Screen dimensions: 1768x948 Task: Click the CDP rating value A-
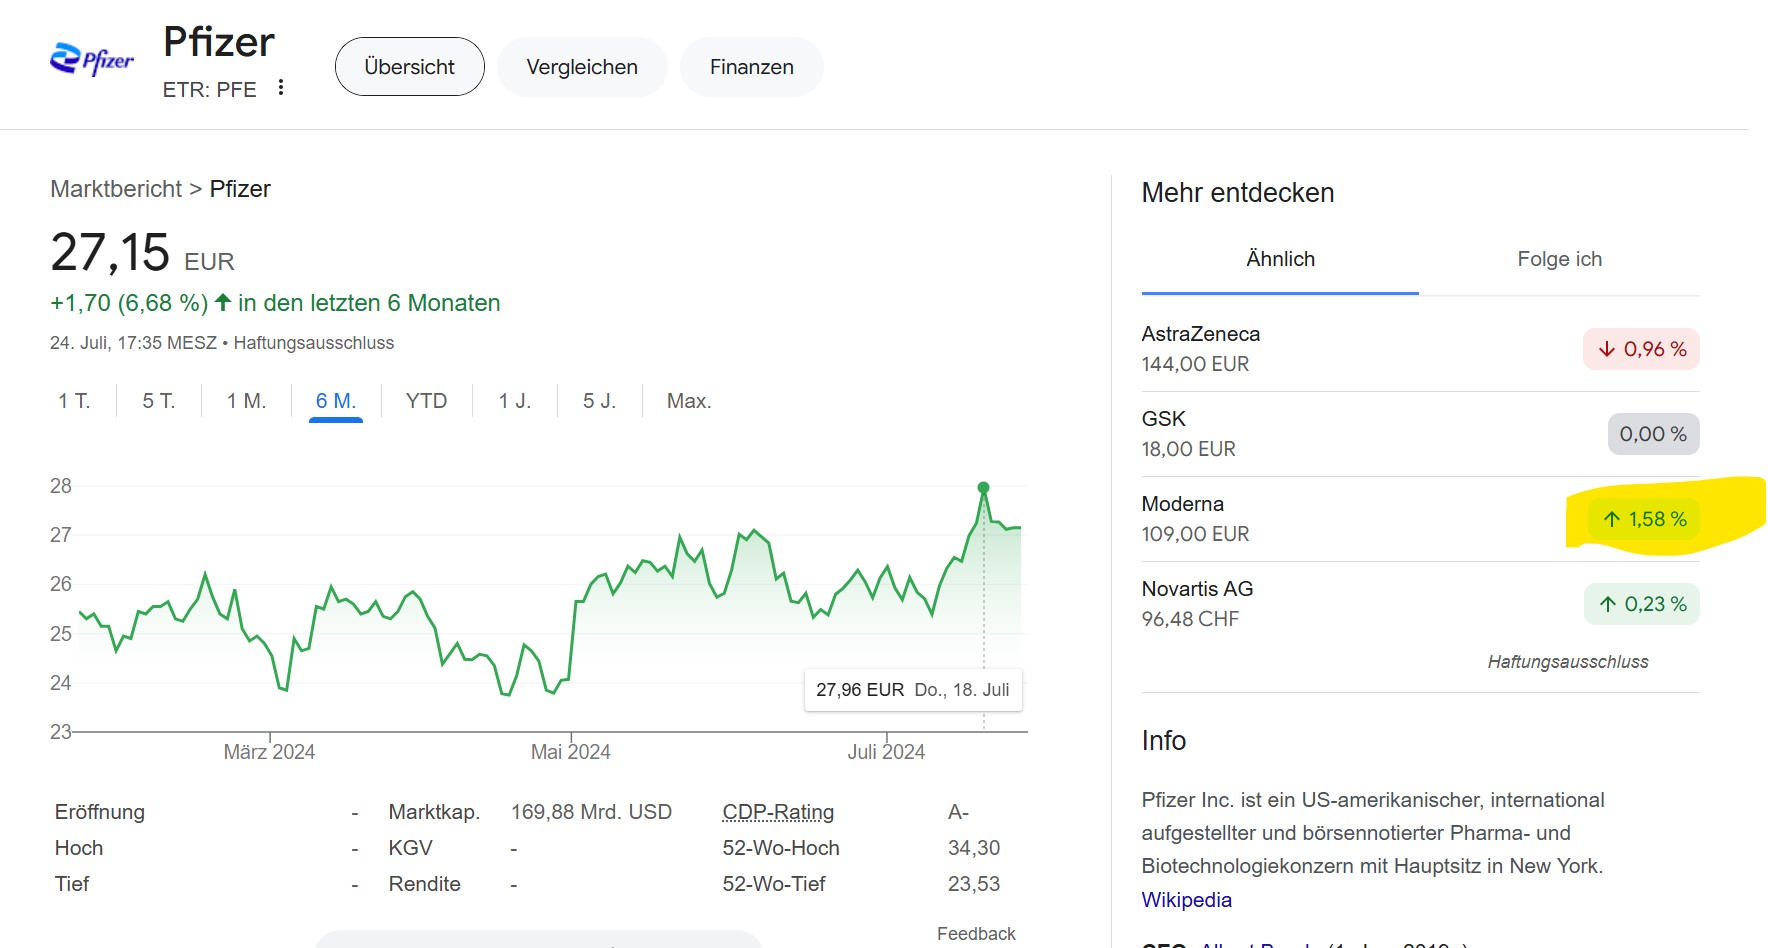click(958, 812)
